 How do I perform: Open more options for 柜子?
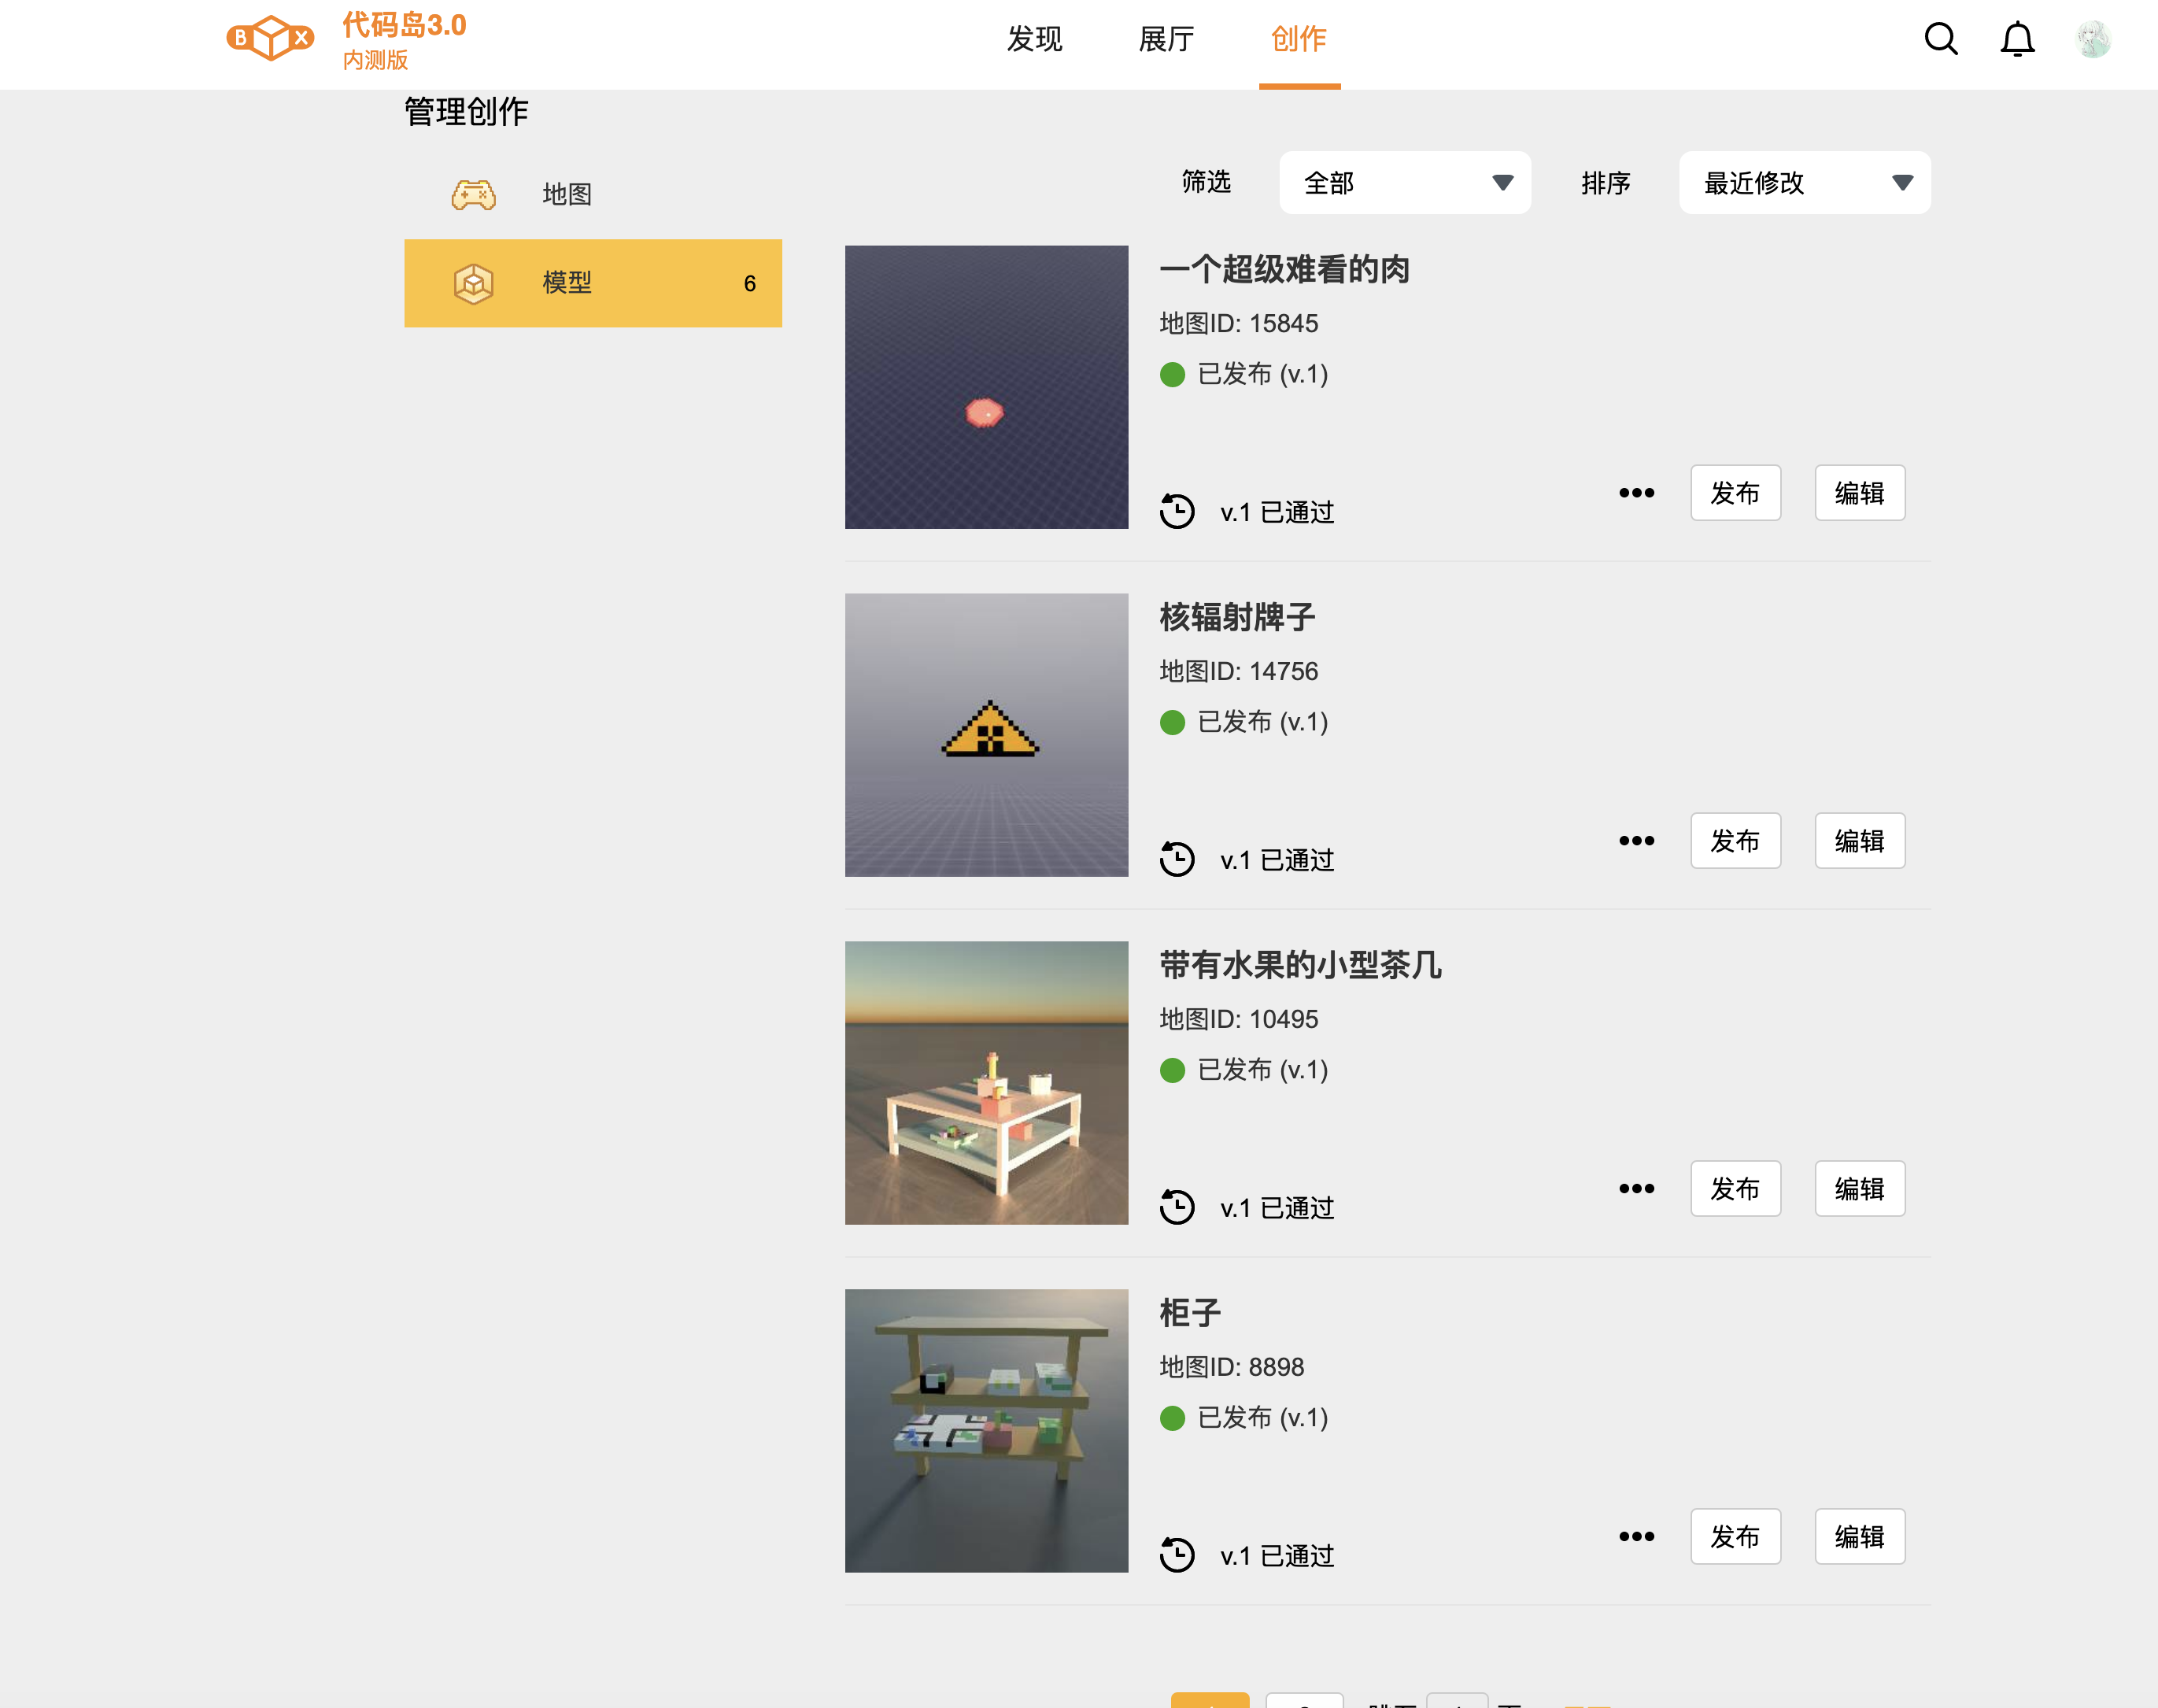(1636, 1537)
